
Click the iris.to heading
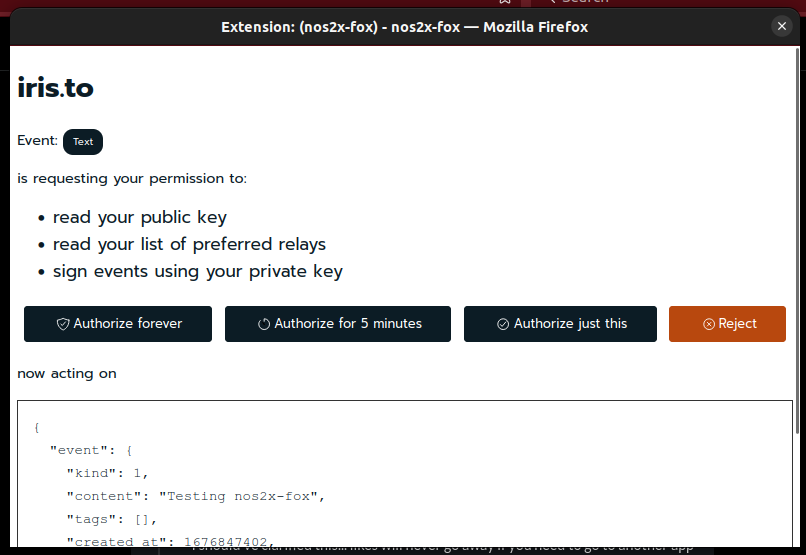[x=56, y=88]
